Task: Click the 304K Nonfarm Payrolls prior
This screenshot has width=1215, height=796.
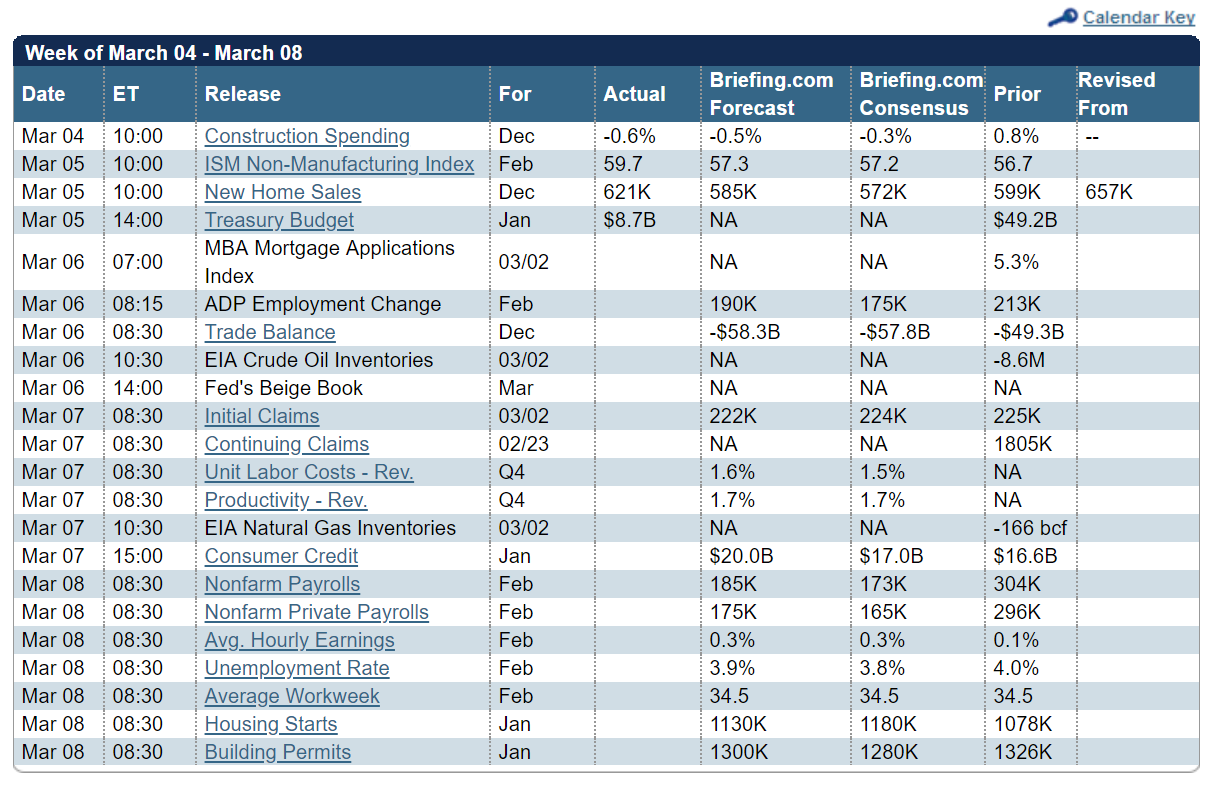Action: point(1017,584)
